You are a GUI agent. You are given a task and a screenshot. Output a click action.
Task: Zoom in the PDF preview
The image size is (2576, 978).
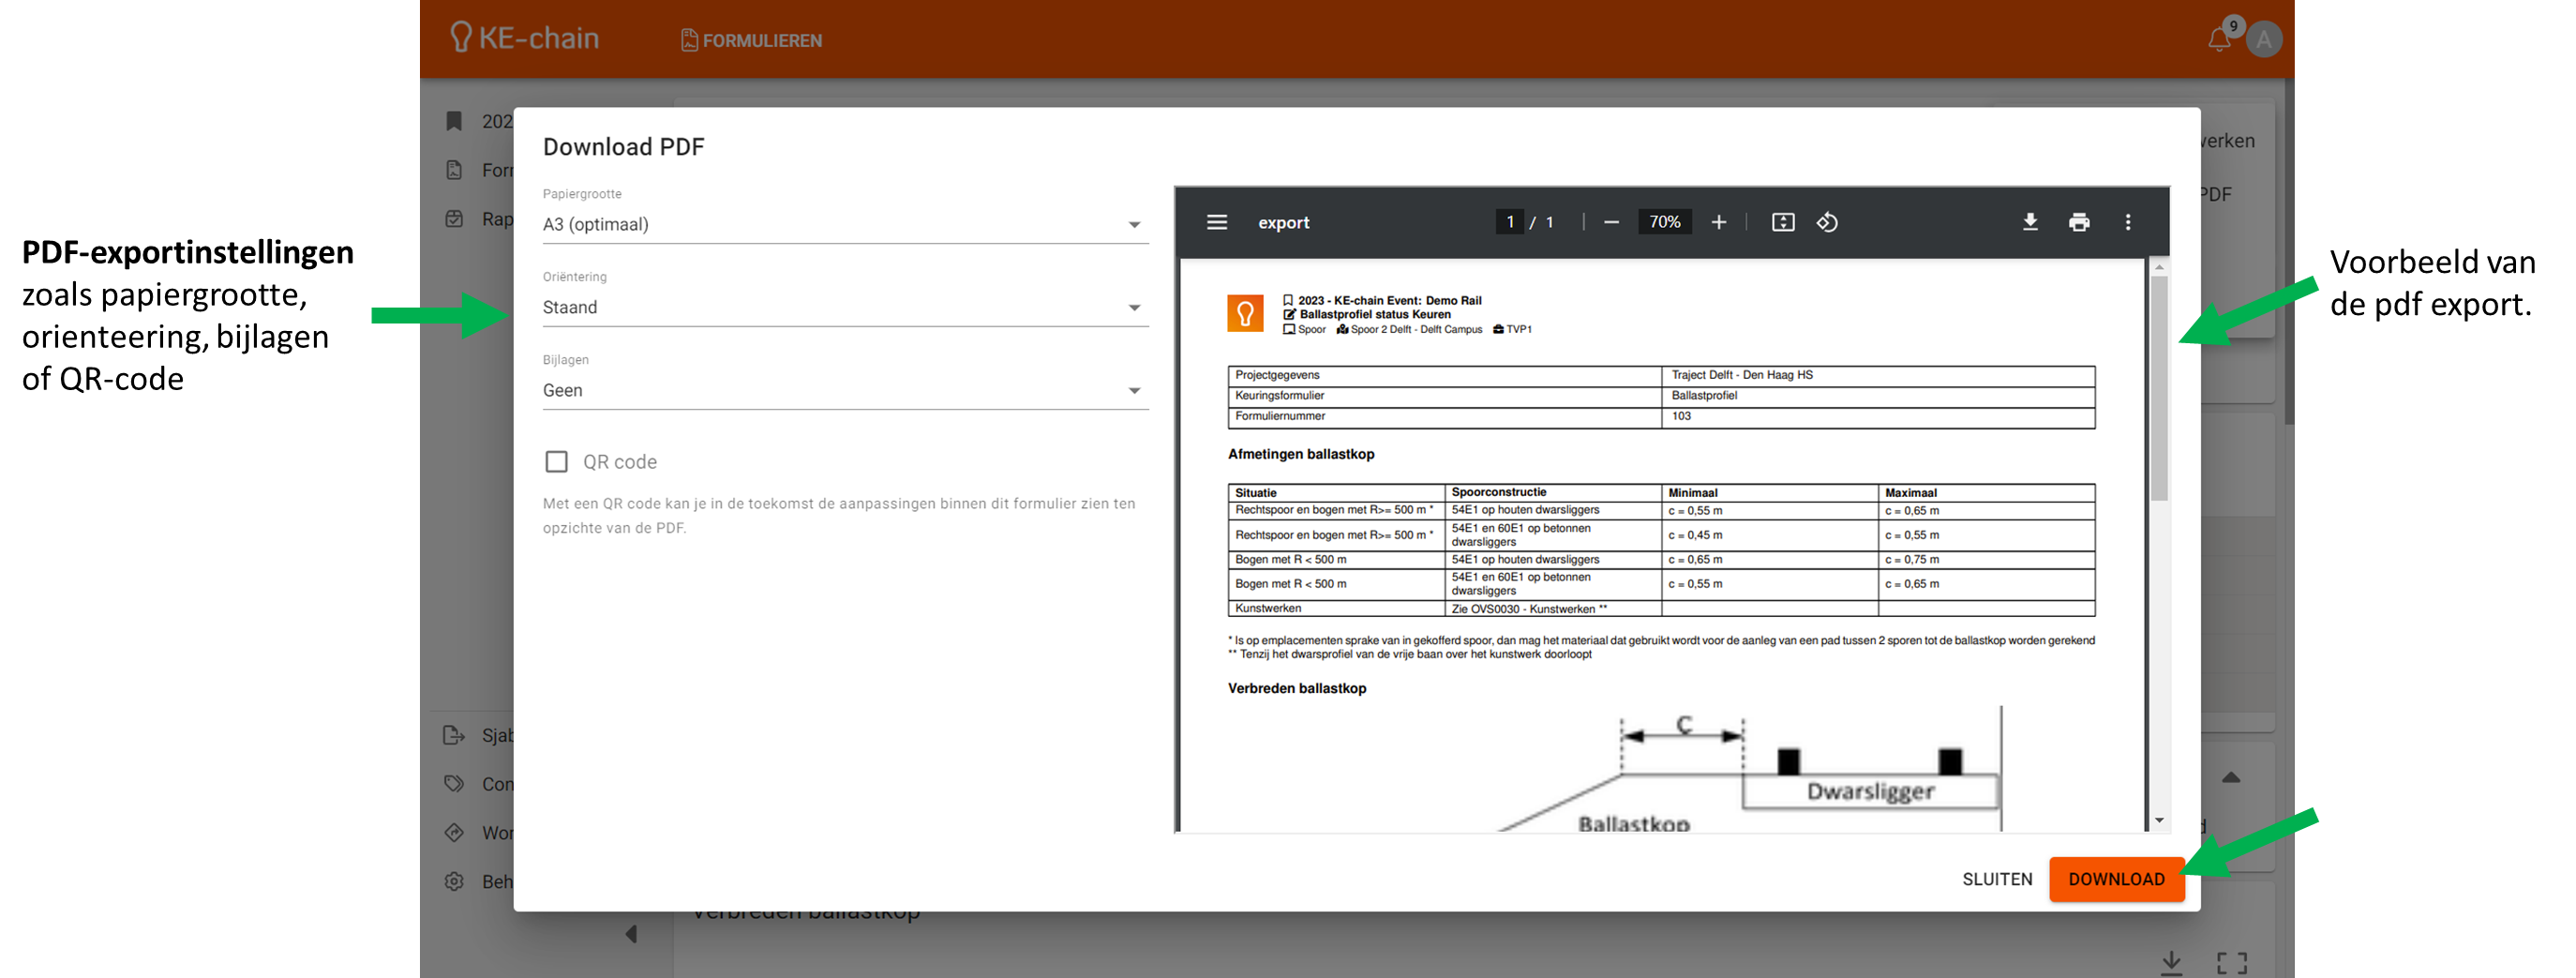[x=1718, y=222]
